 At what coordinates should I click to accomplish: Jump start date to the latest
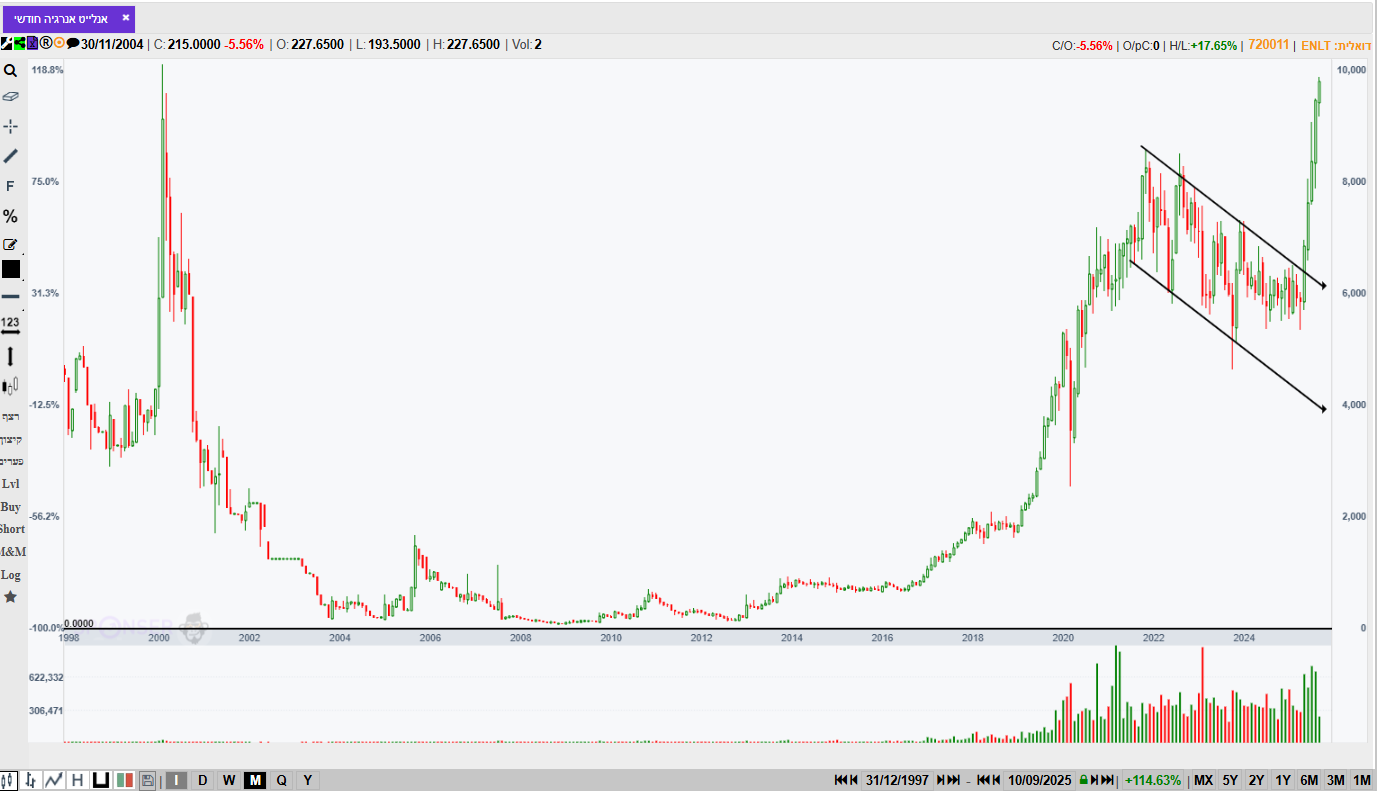[x=953, y=780]
